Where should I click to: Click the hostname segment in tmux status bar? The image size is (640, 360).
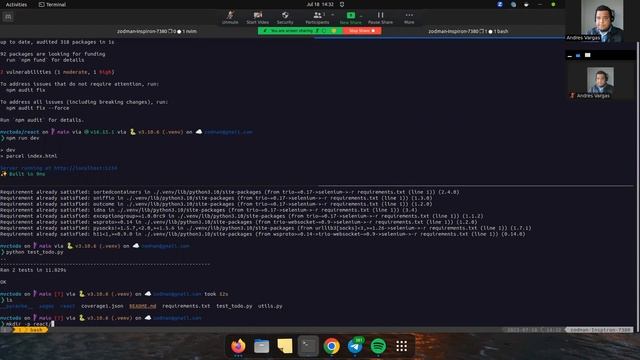coord(600,330)
